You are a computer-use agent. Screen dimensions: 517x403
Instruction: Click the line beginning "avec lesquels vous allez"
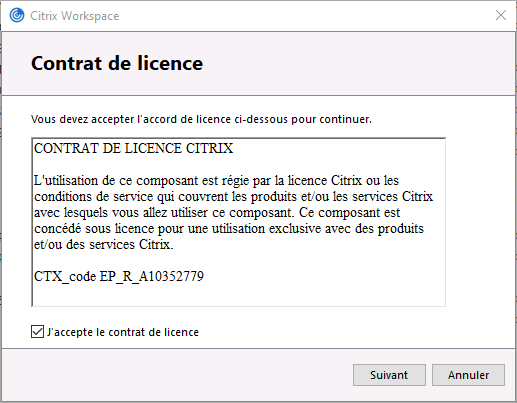pos(217,212)
